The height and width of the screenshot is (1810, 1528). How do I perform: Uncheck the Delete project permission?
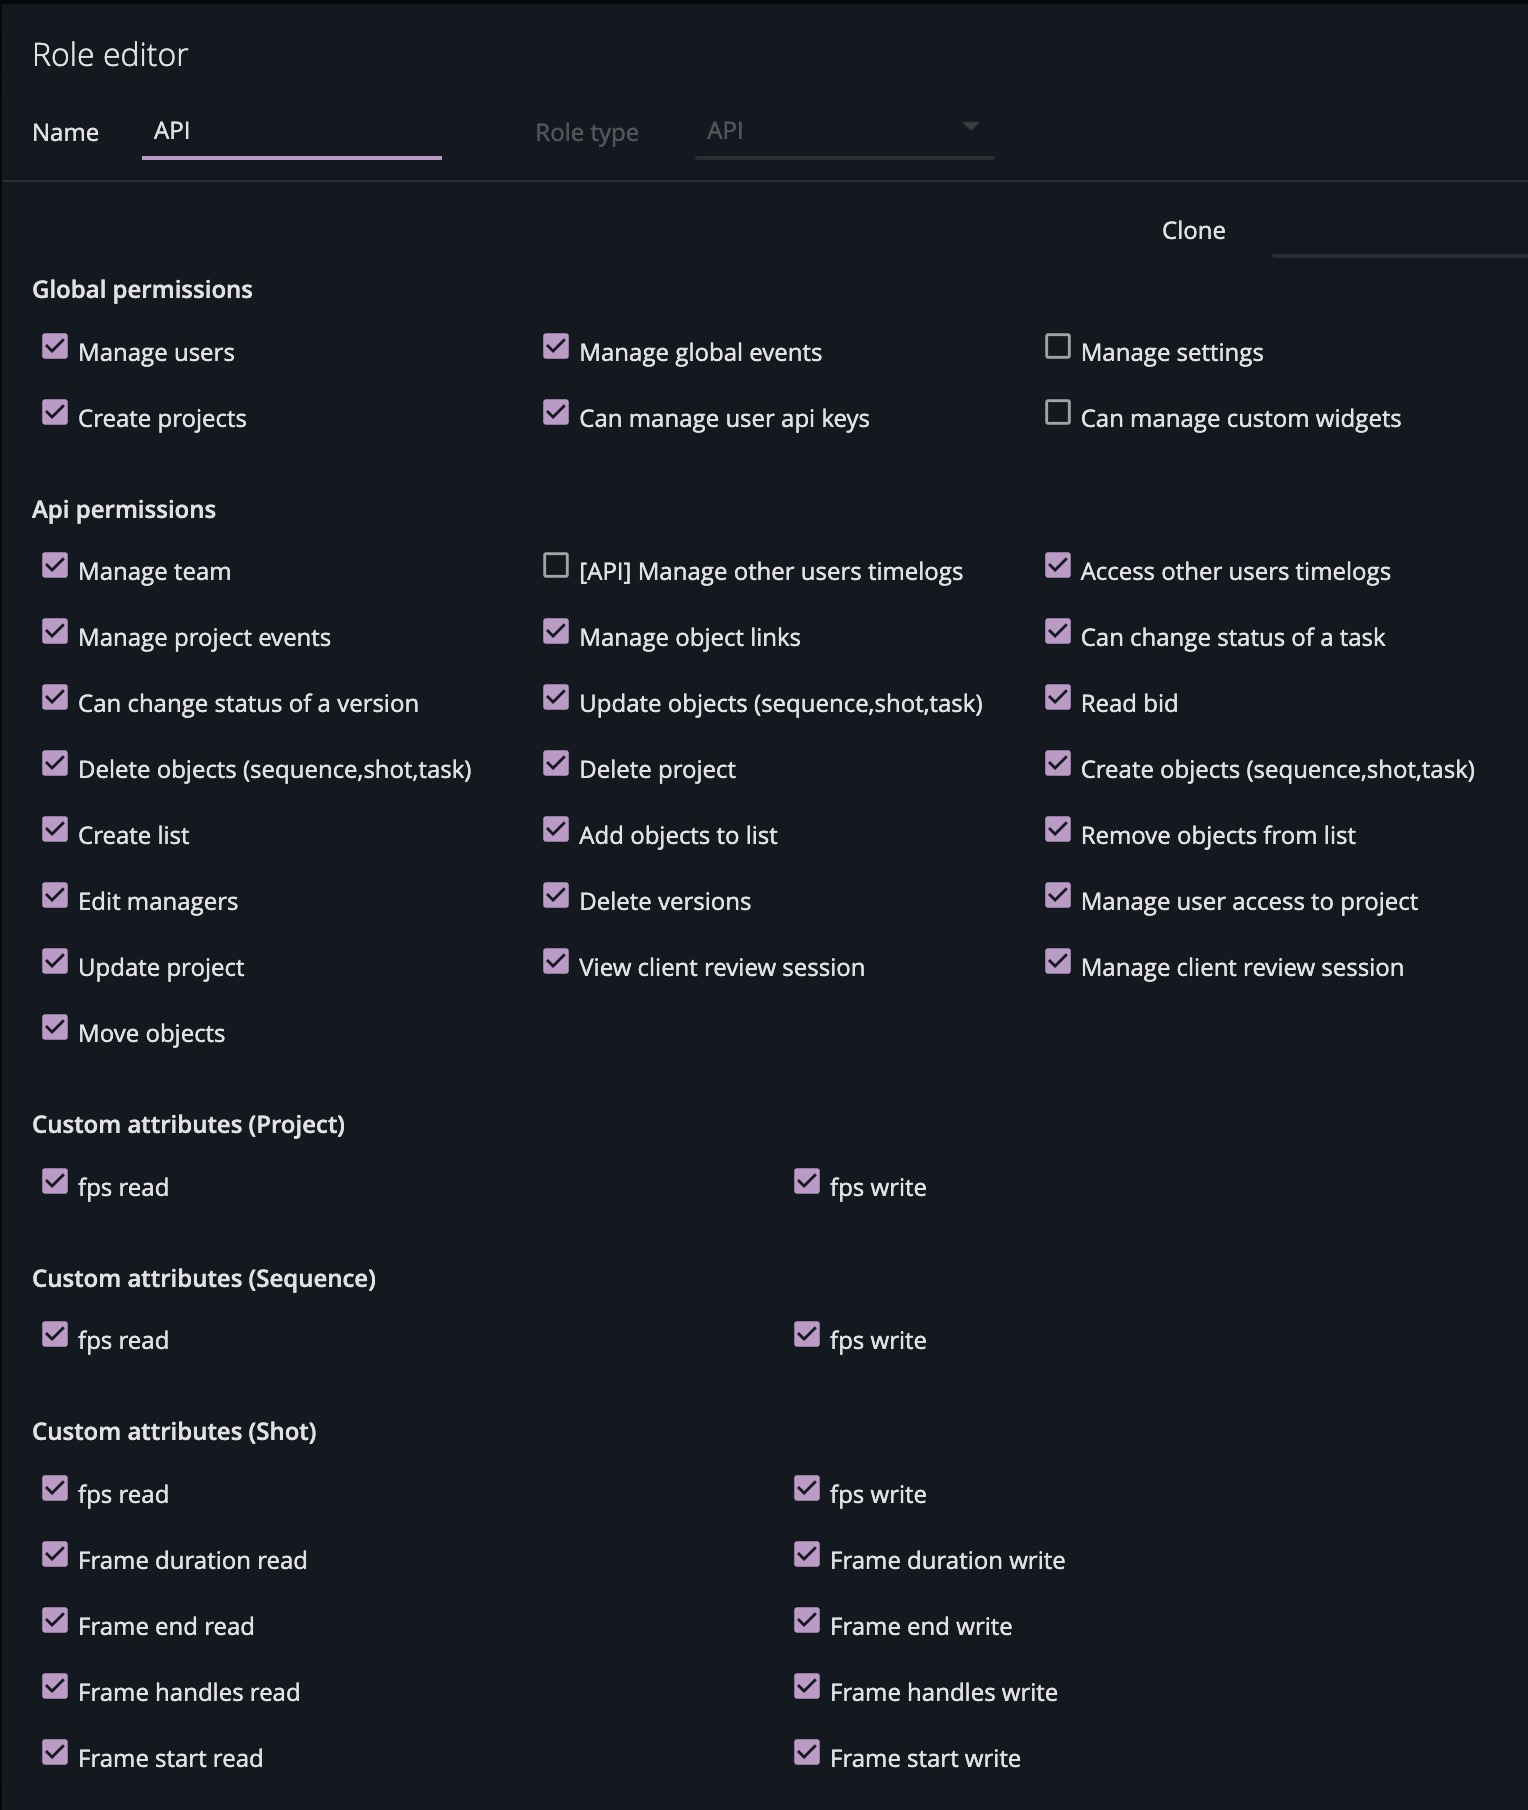point(556,764)
